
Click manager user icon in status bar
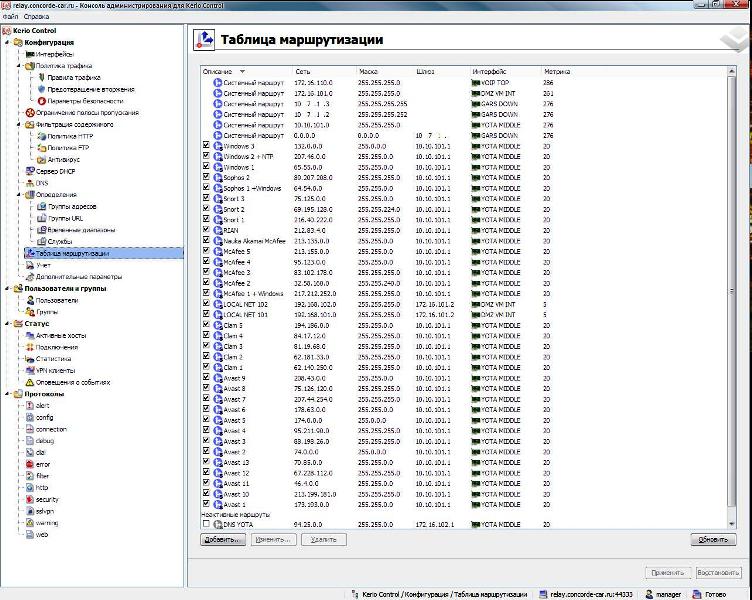coord(649,594)
